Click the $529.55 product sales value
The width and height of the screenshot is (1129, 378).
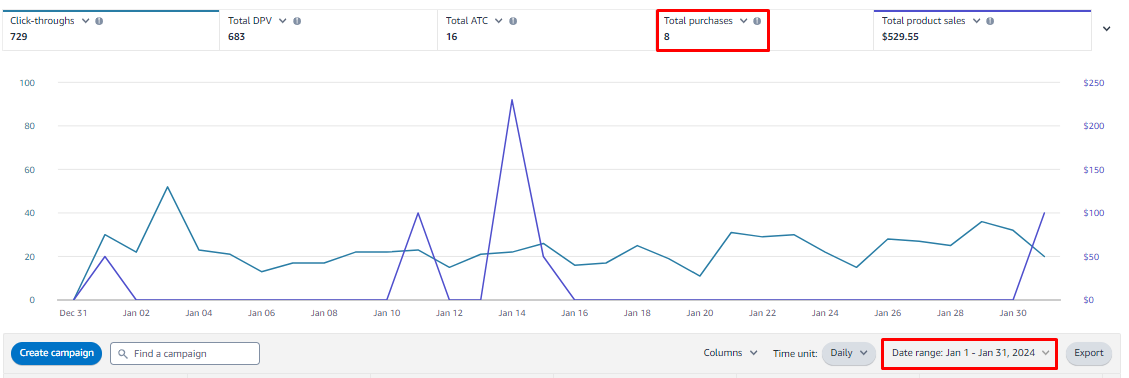coord(900,37)
